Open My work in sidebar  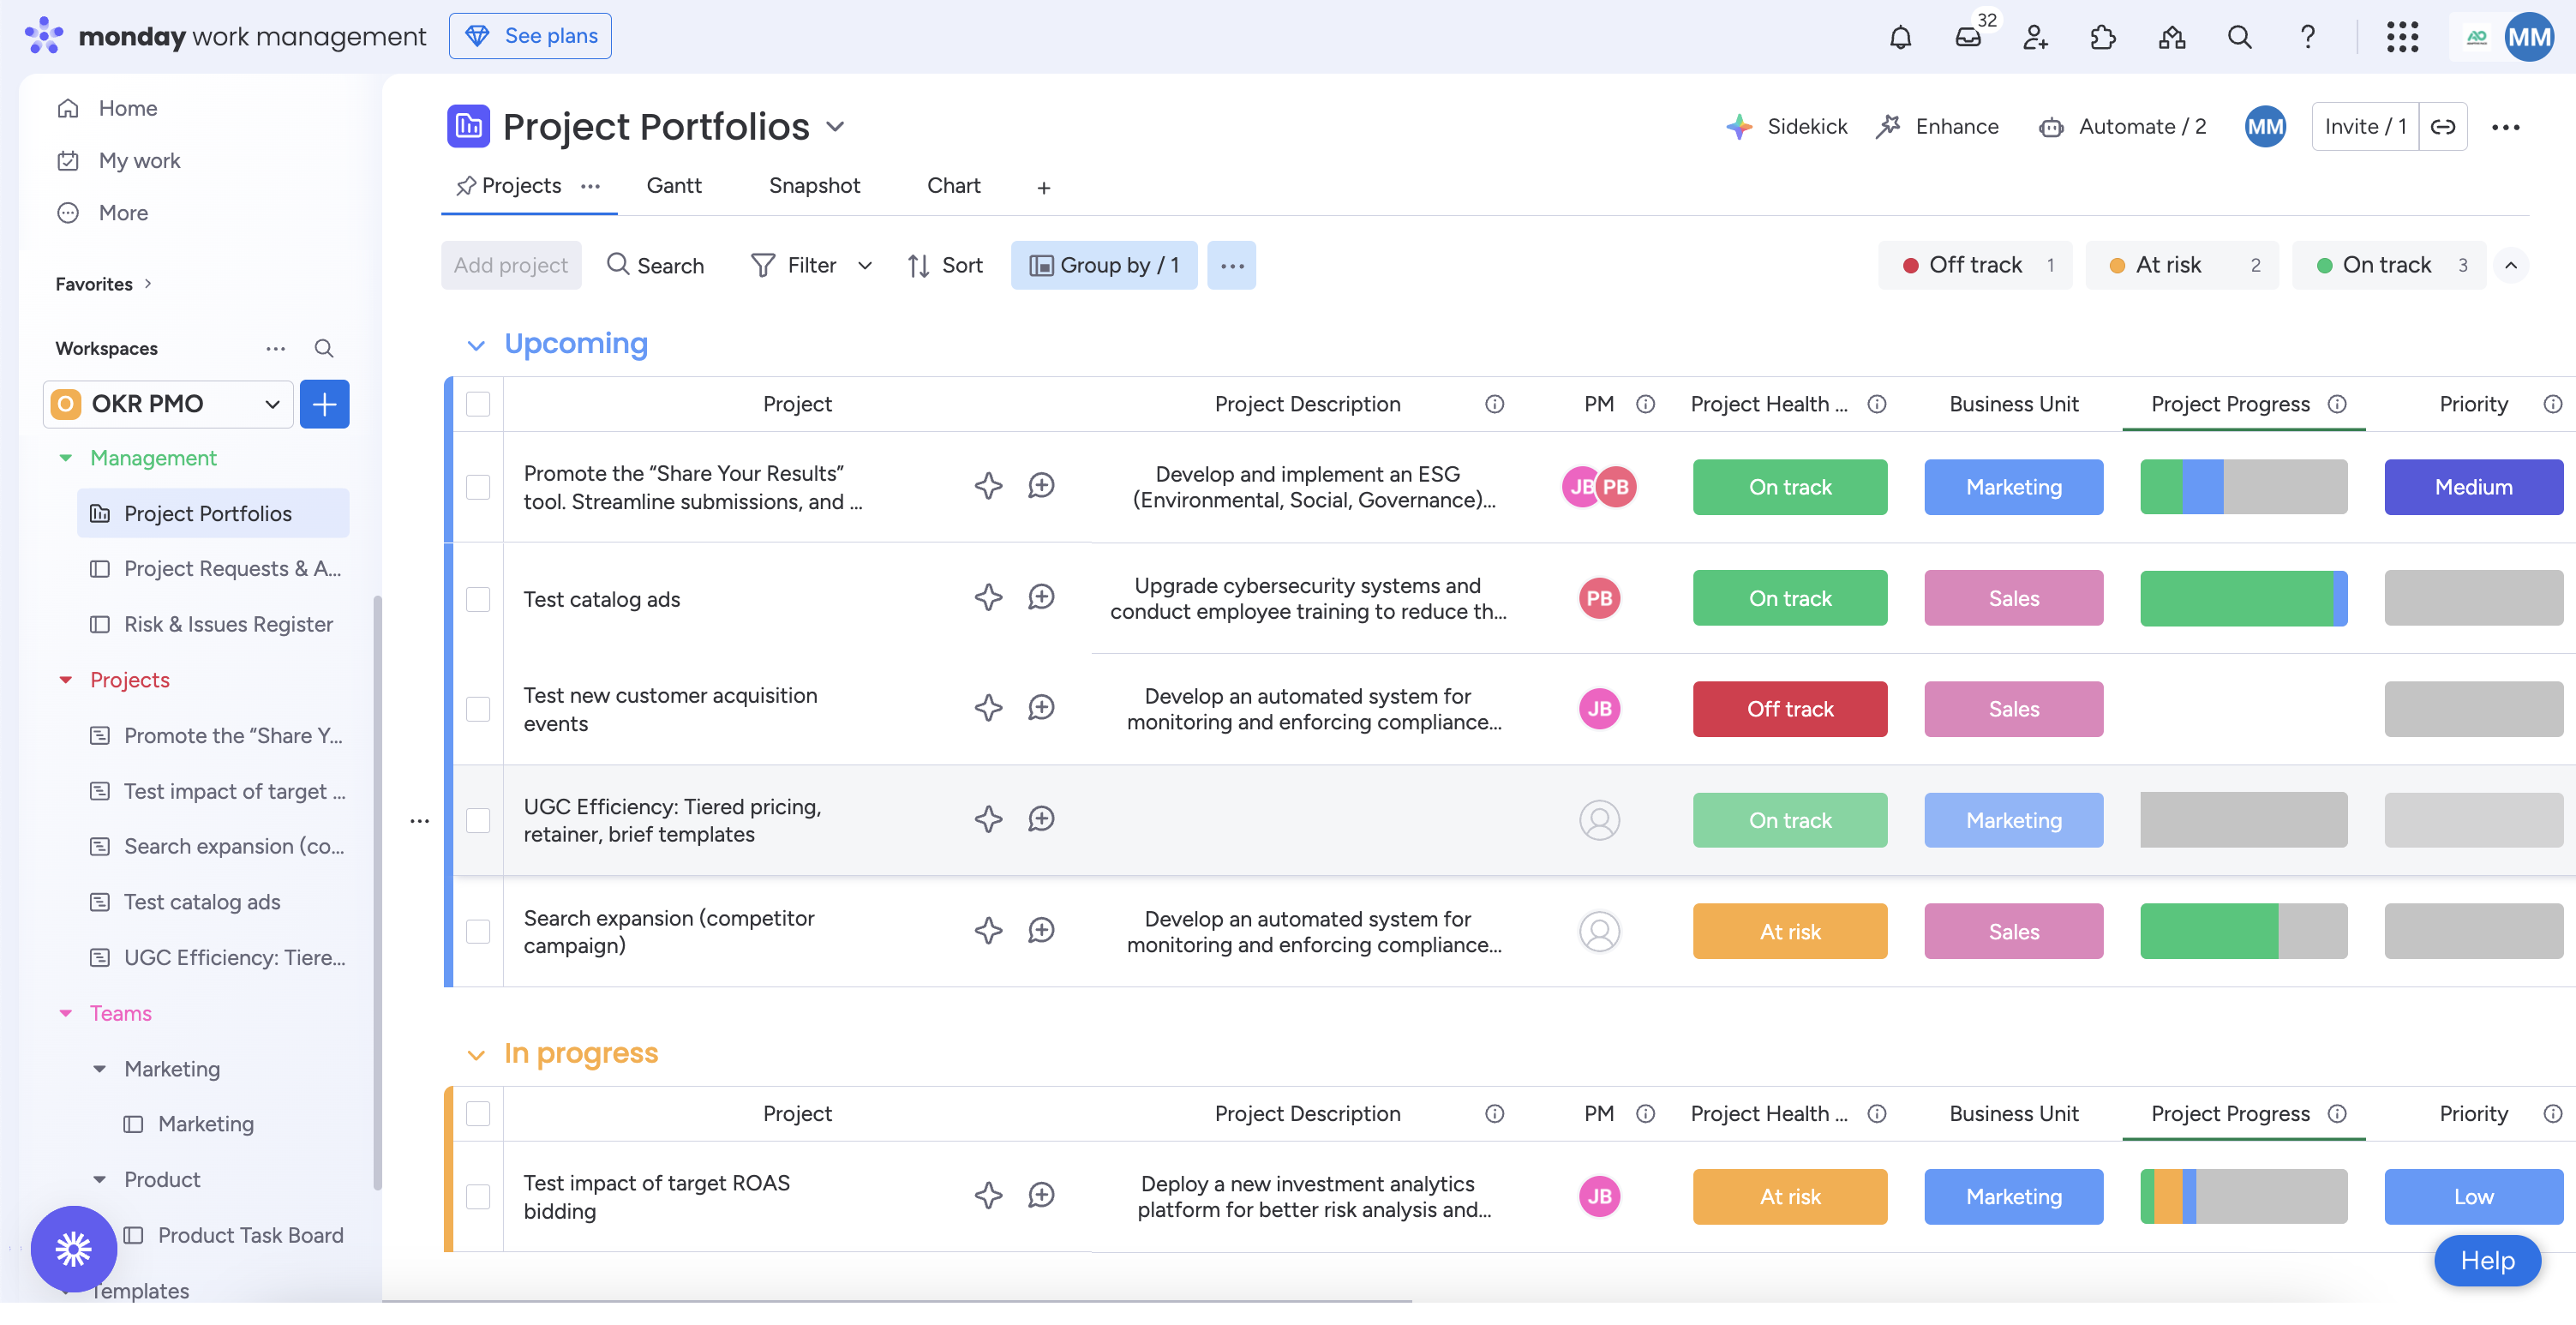[x=120, y=161]
